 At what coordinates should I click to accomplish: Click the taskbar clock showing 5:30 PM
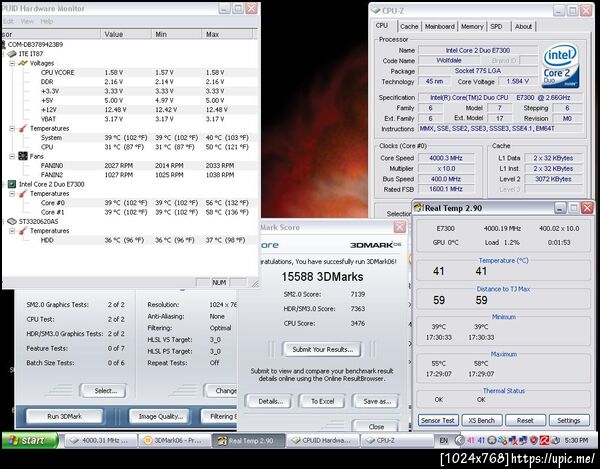(576, 441)
